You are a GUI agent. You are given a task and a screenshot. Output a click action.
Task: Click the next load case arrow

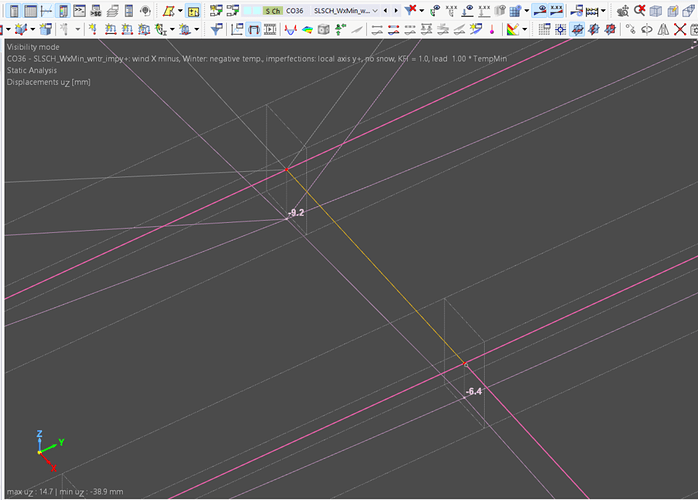[x=397, y=10]
